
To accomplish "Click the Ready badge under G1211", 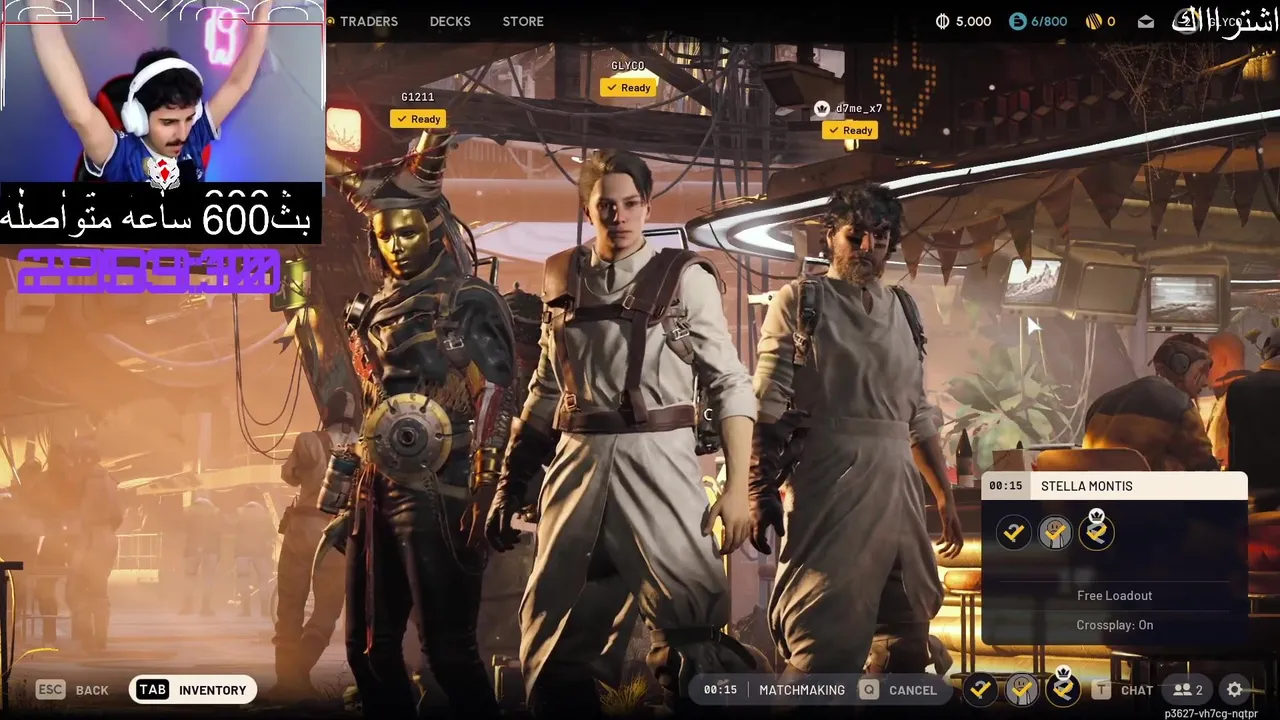I will (x=418, y=119).
